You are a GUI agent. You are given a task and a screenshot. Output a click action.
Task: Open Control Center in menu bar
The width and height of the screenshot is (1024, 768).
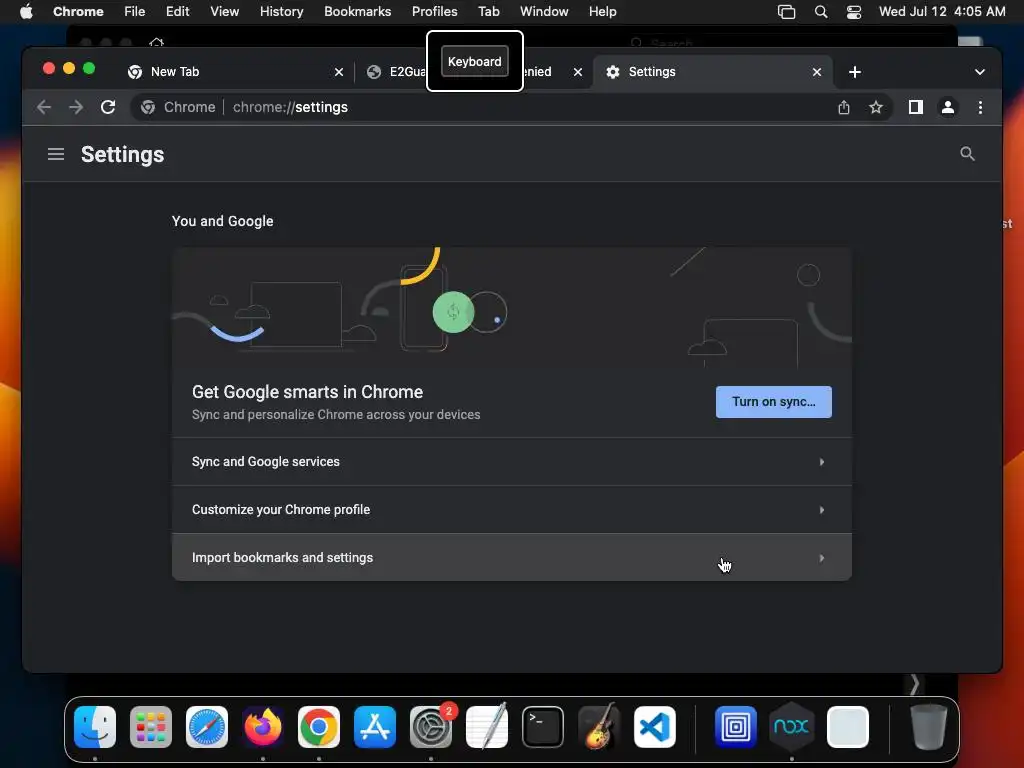tap(854, 11)
